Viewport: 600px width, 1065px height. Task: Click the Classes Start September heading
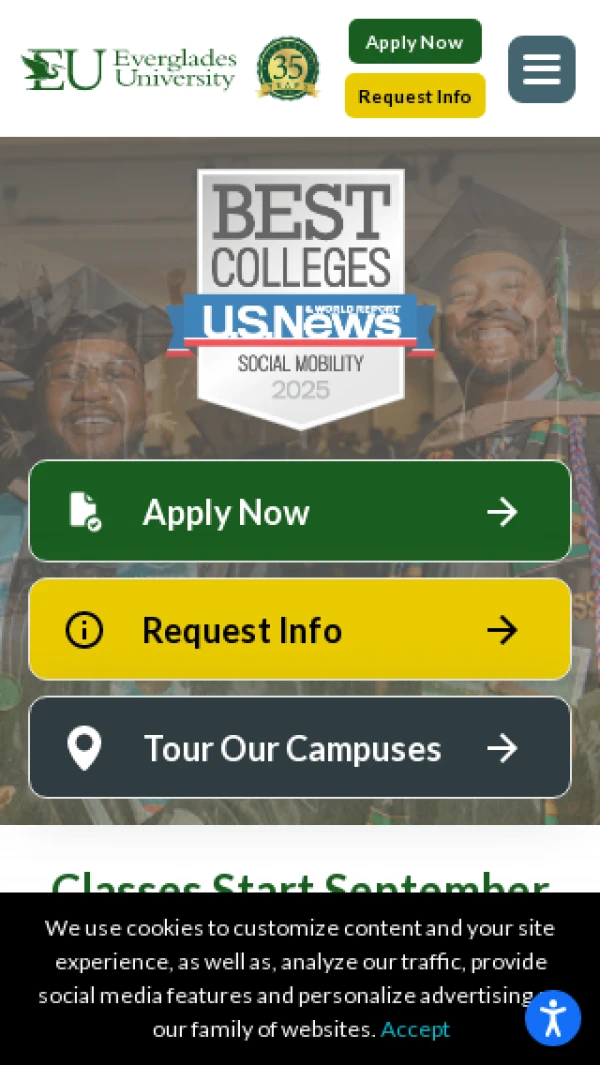pyautogui.click(x=300, y=881)
